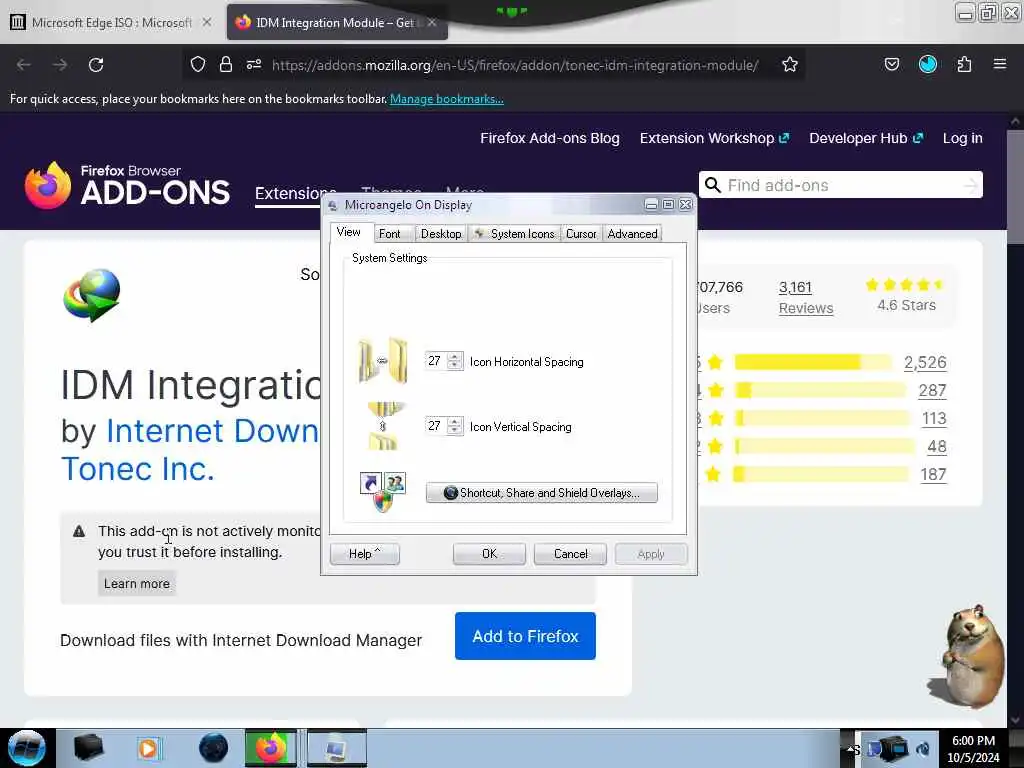
Task: Click the vertical spacing folders icon
Action: point(383,426)
